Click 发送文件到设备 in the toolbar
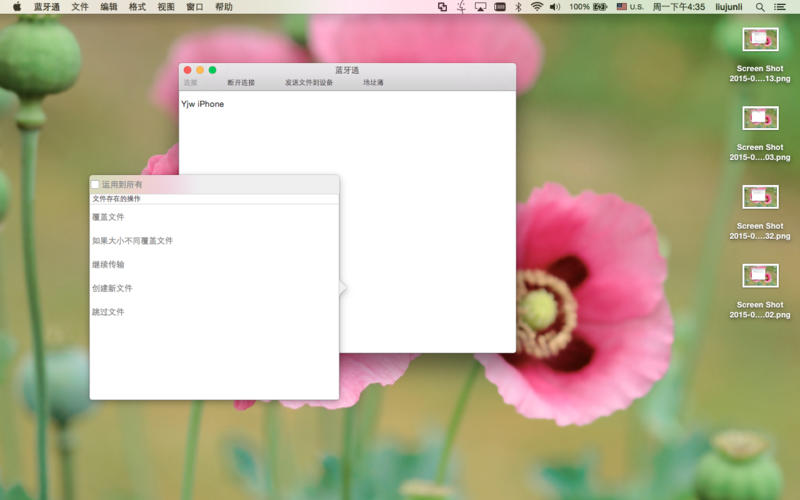Screen dimensions: 800x500 (309, 83)
